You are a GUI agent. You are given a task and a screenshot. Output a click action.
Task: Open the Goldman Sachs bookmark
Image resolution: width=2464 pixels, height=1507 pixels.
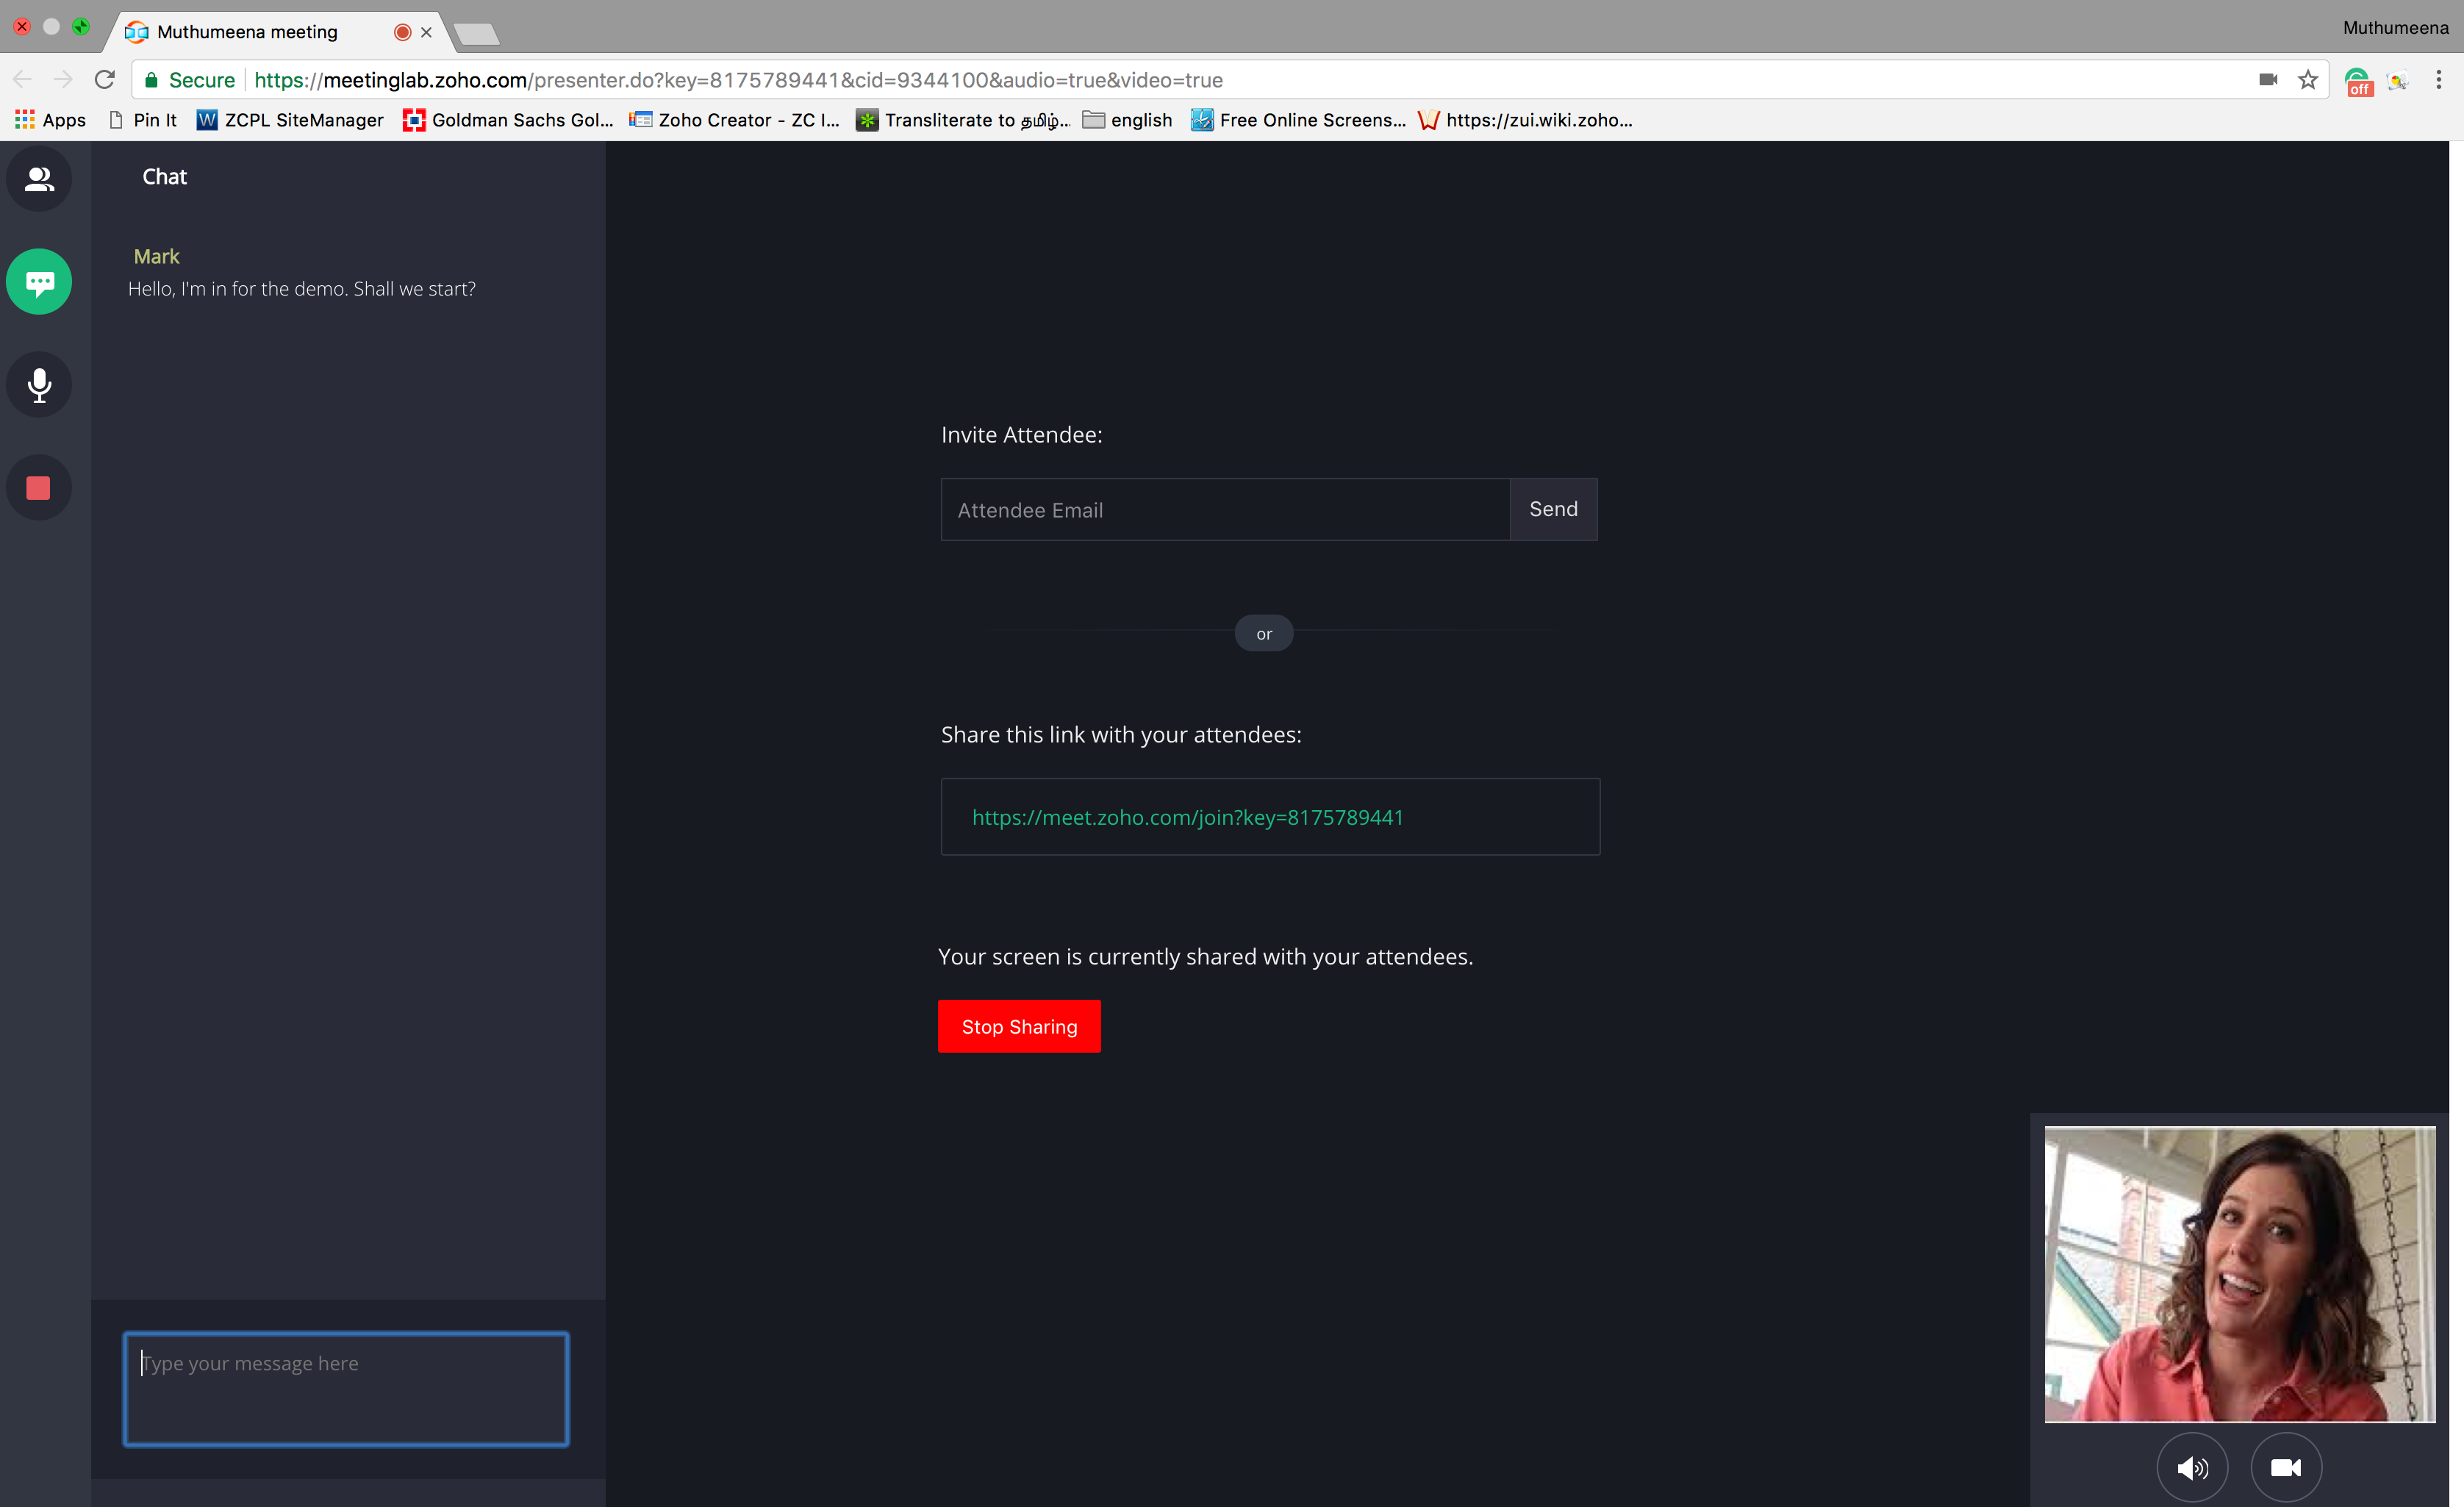pyautogui.click(x=508, y=120)
